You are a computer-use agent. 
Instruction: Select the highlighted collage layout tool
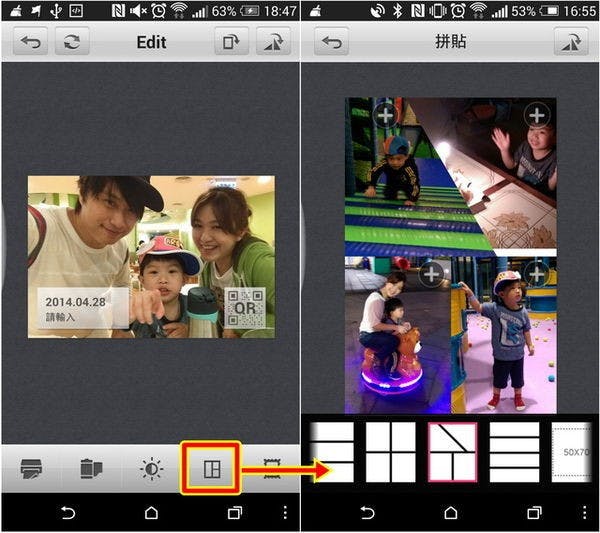(x=211, y=468)
